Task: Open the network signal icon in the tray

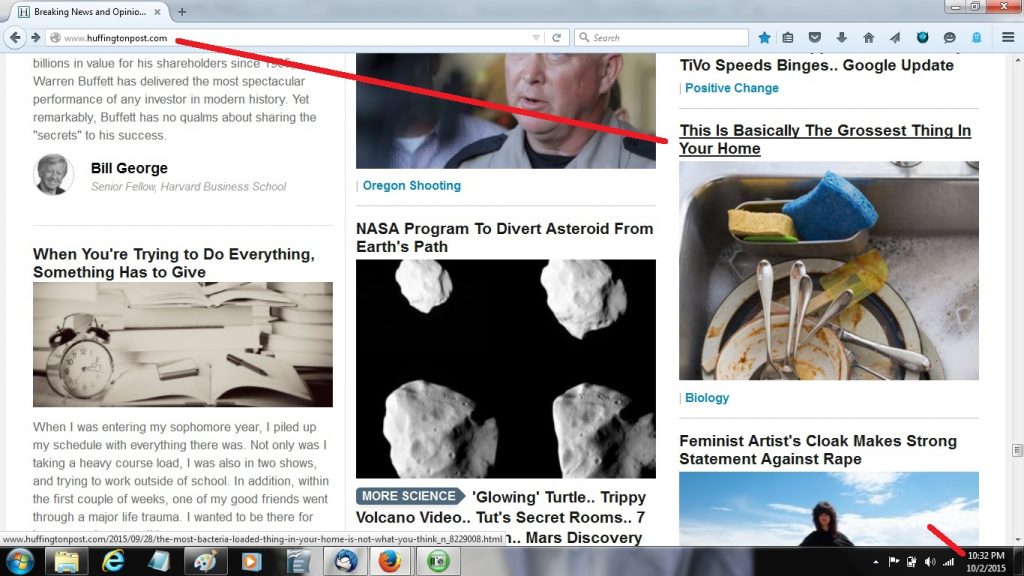Action: point(948,562)
